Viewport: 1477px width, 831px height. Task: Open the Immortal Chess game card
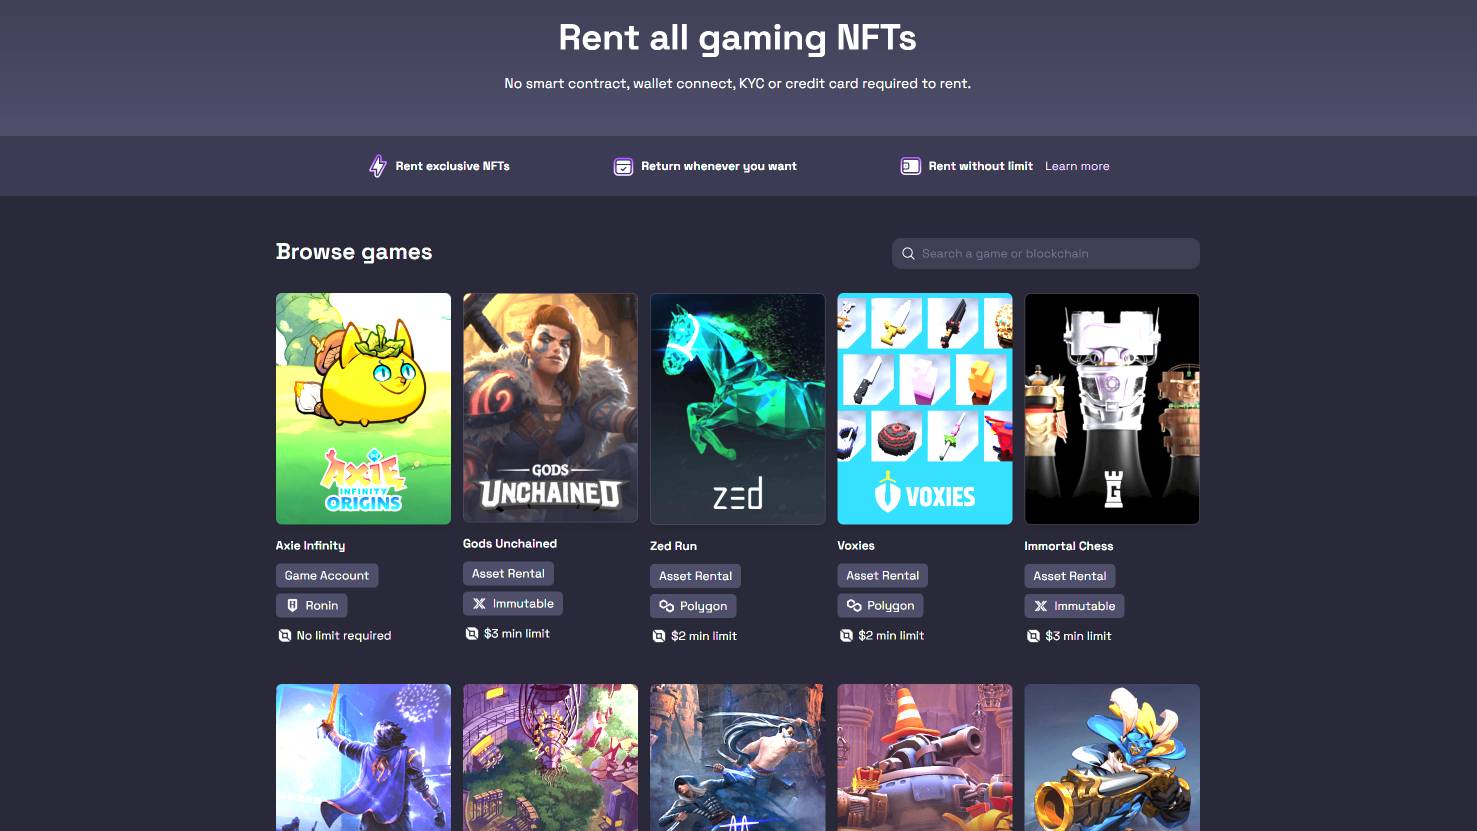point(1111,408)
